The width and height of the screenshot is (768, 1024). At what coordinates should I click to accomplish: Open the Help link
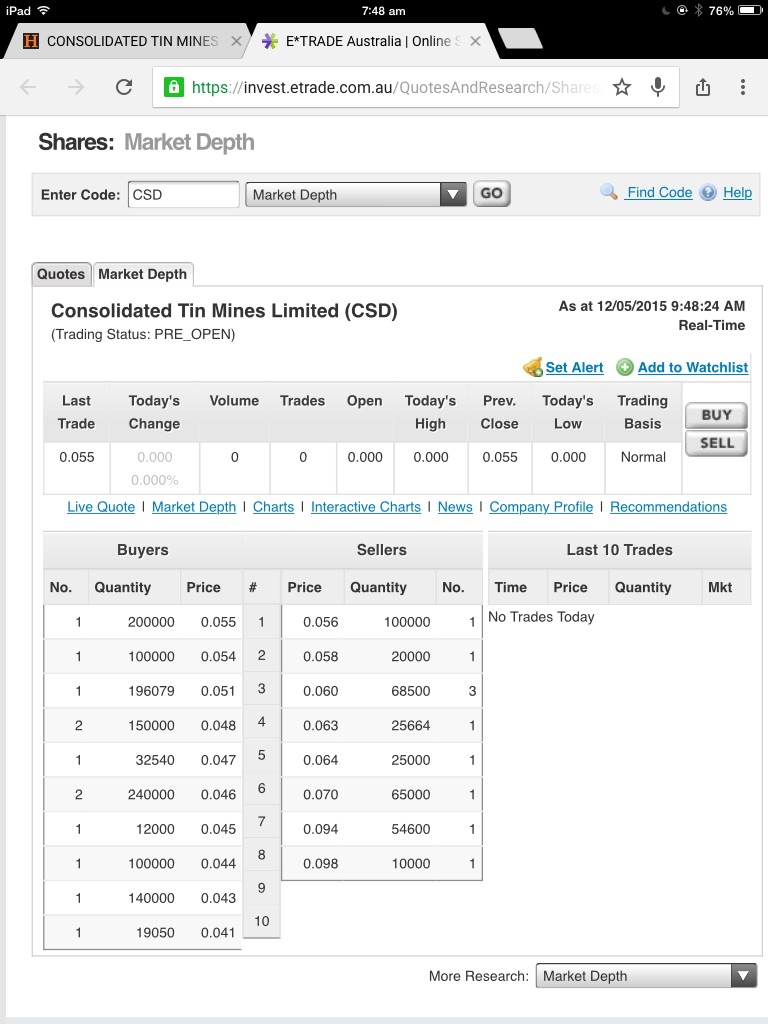[x=737, y=193]
